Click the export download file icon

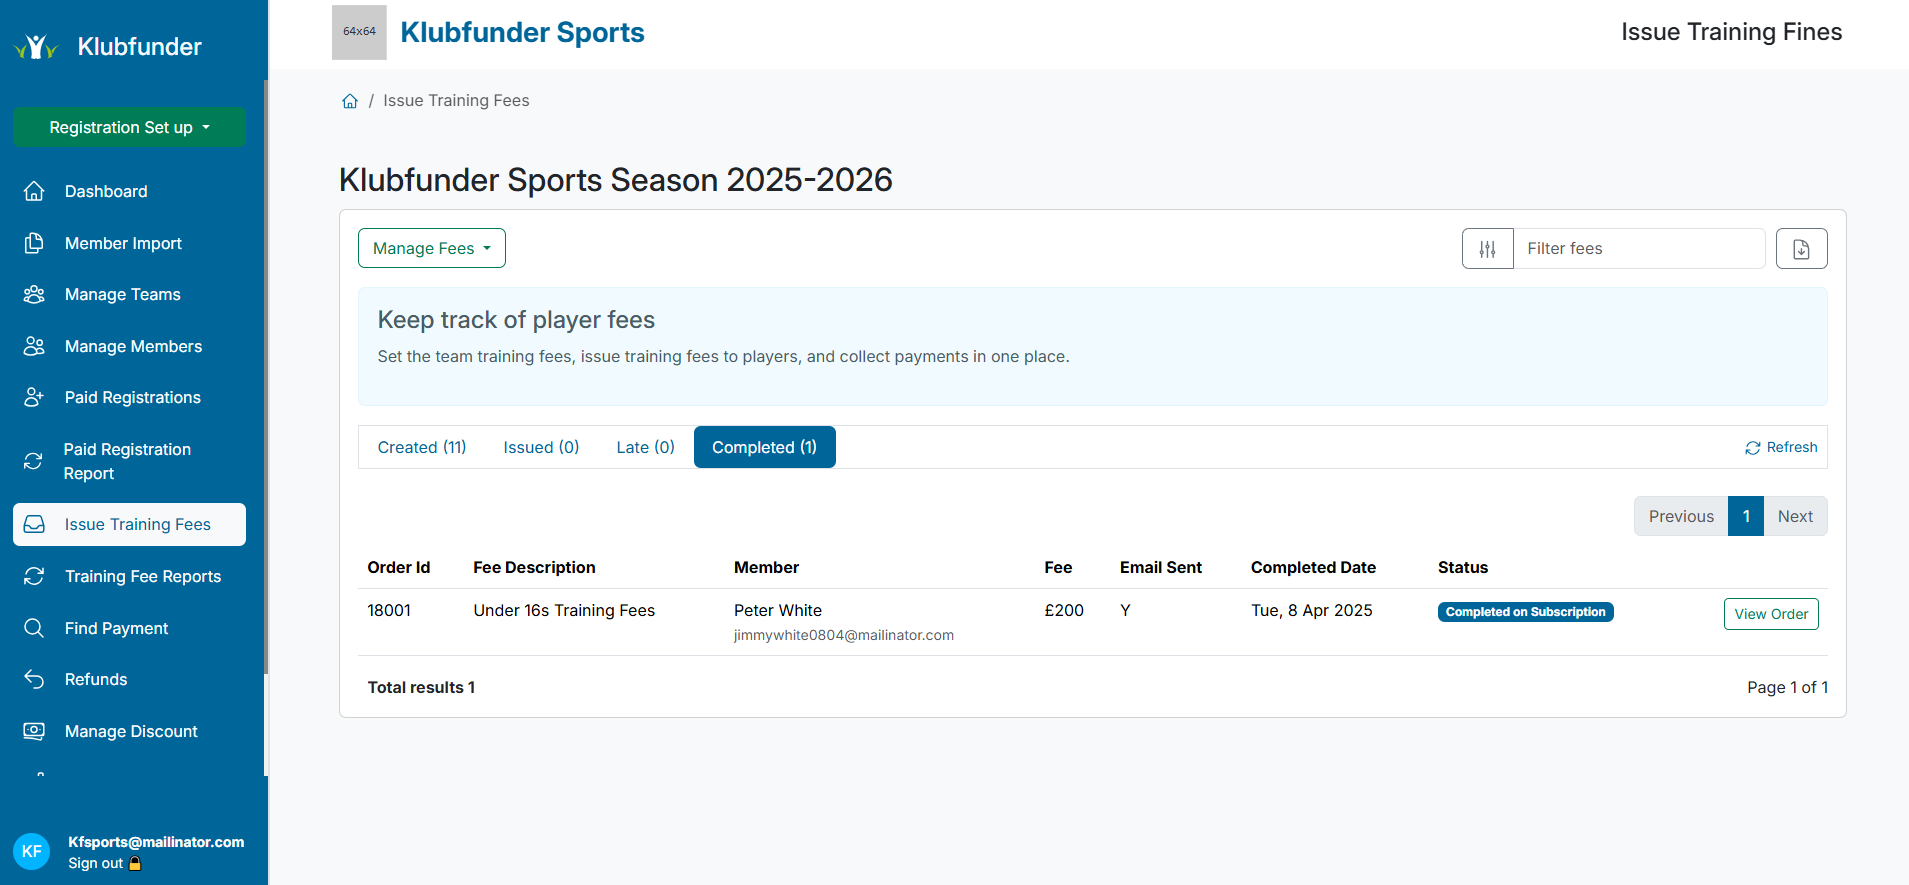pos(1801,249)
